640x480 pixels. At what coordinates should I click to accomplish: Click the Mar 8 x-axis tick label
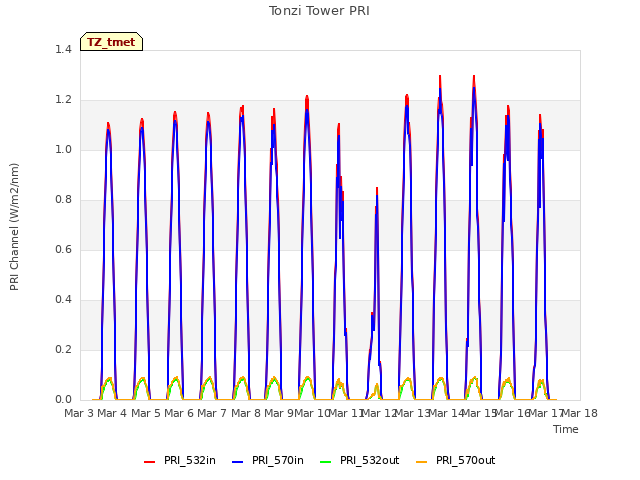tap(246, 413)
